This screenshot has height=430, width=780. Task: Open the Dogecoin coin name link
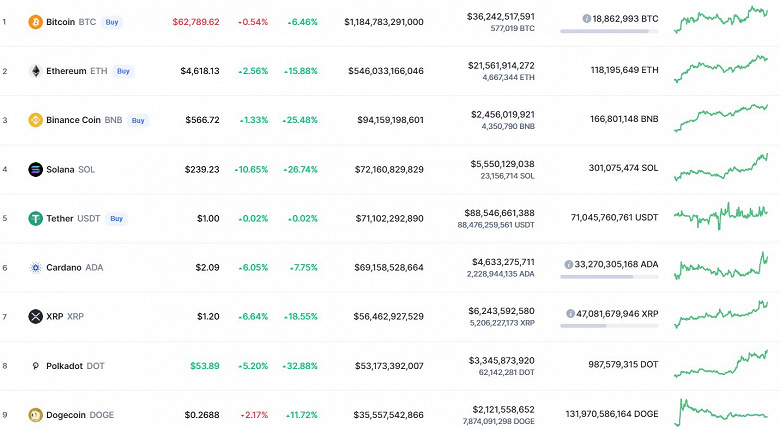tap(66, 415)
